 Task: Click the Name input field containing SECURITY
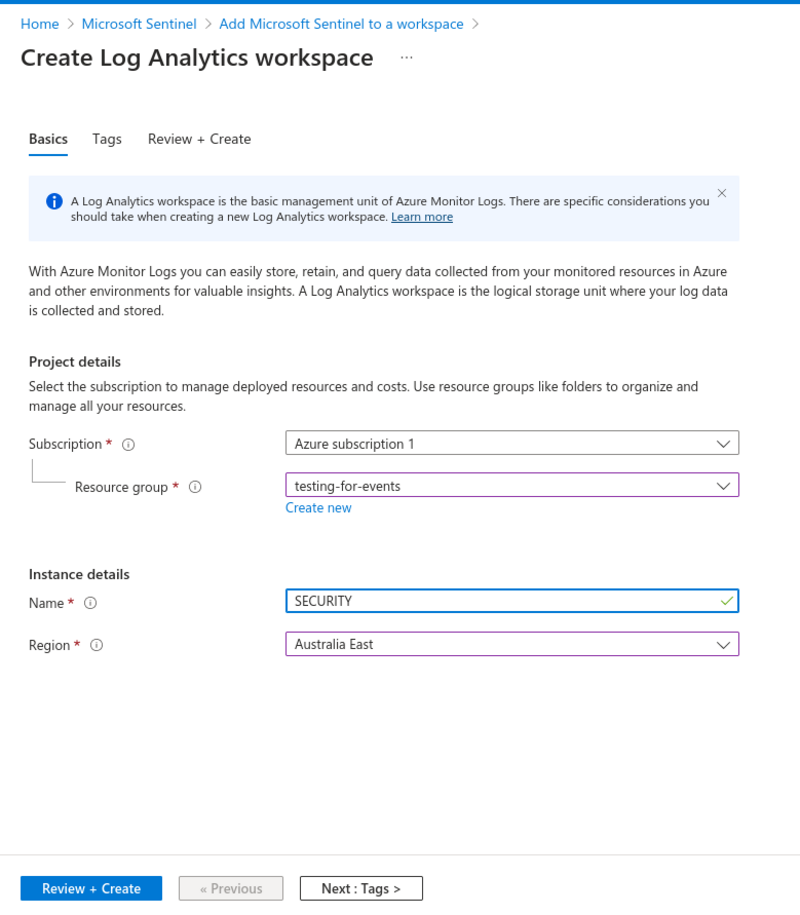coord(512,600)
